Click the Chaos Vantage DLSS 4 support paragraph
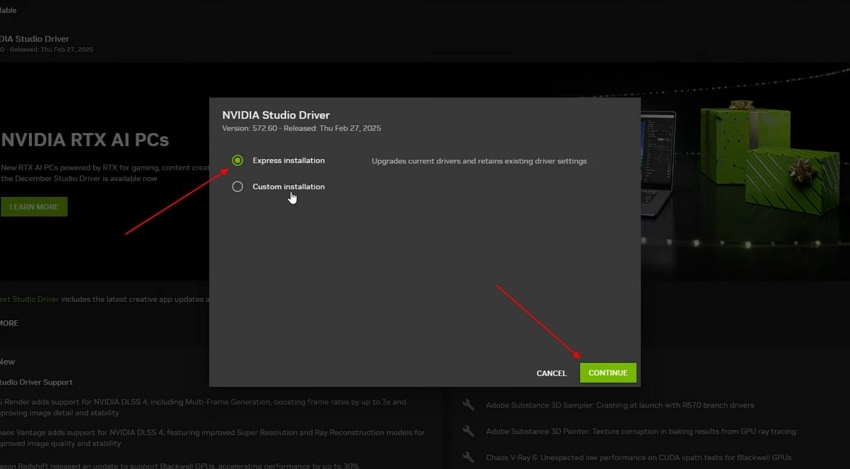The height and width of the screenshot is (469, 850). pyautogui.click(x=212, y=438)
